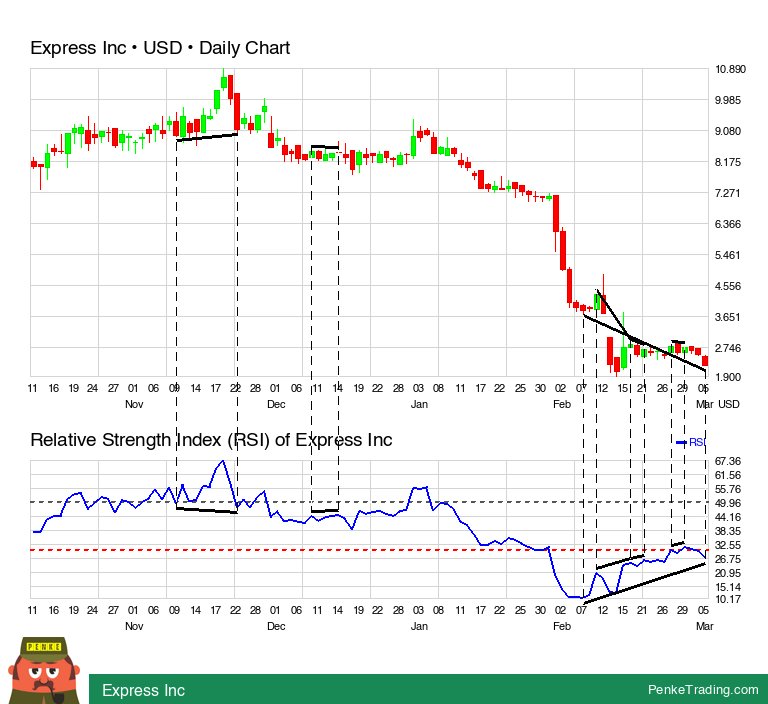Click the Feb month label under the RSI chart
The width and height of the screenshot is (768, 704).
tap(562, 627)
